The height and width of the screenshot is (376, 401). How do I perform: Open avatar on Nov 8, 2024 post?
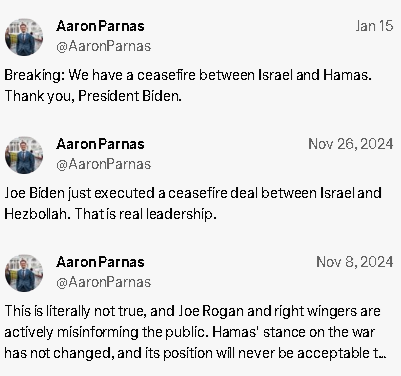24,273
